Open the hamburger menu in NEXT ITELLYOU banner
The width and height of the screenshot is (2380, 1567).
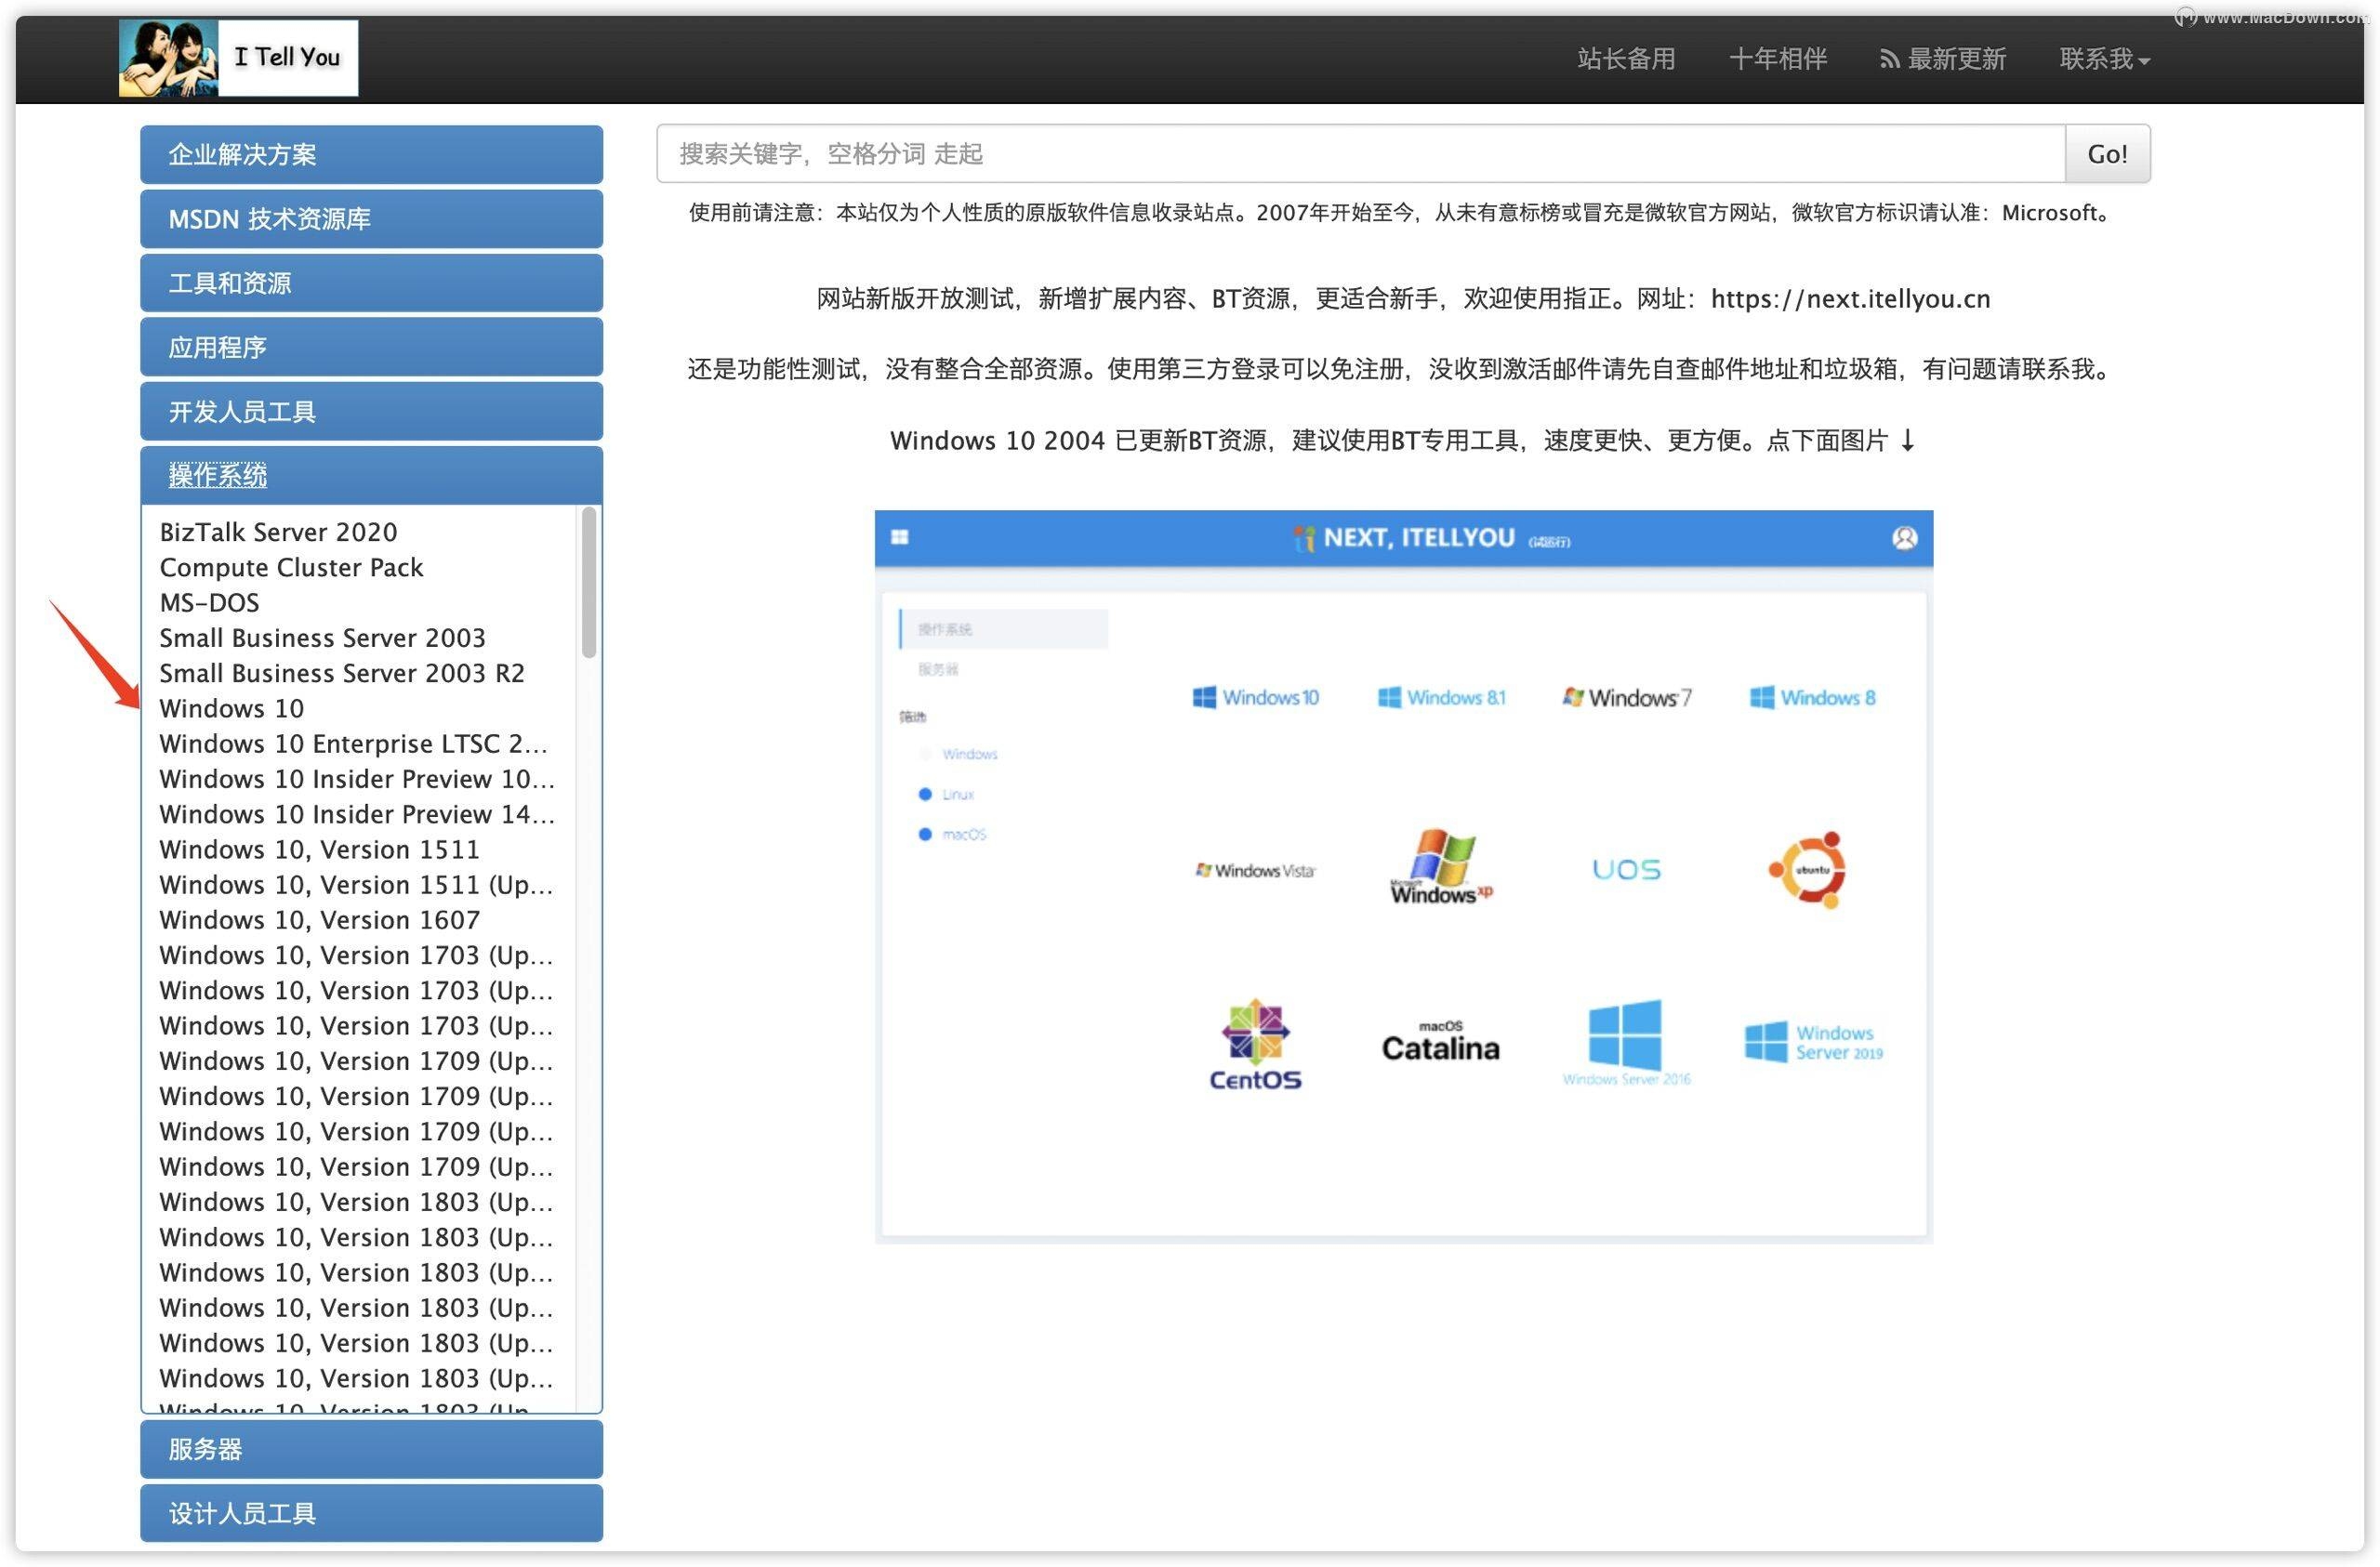coord(900,538)
